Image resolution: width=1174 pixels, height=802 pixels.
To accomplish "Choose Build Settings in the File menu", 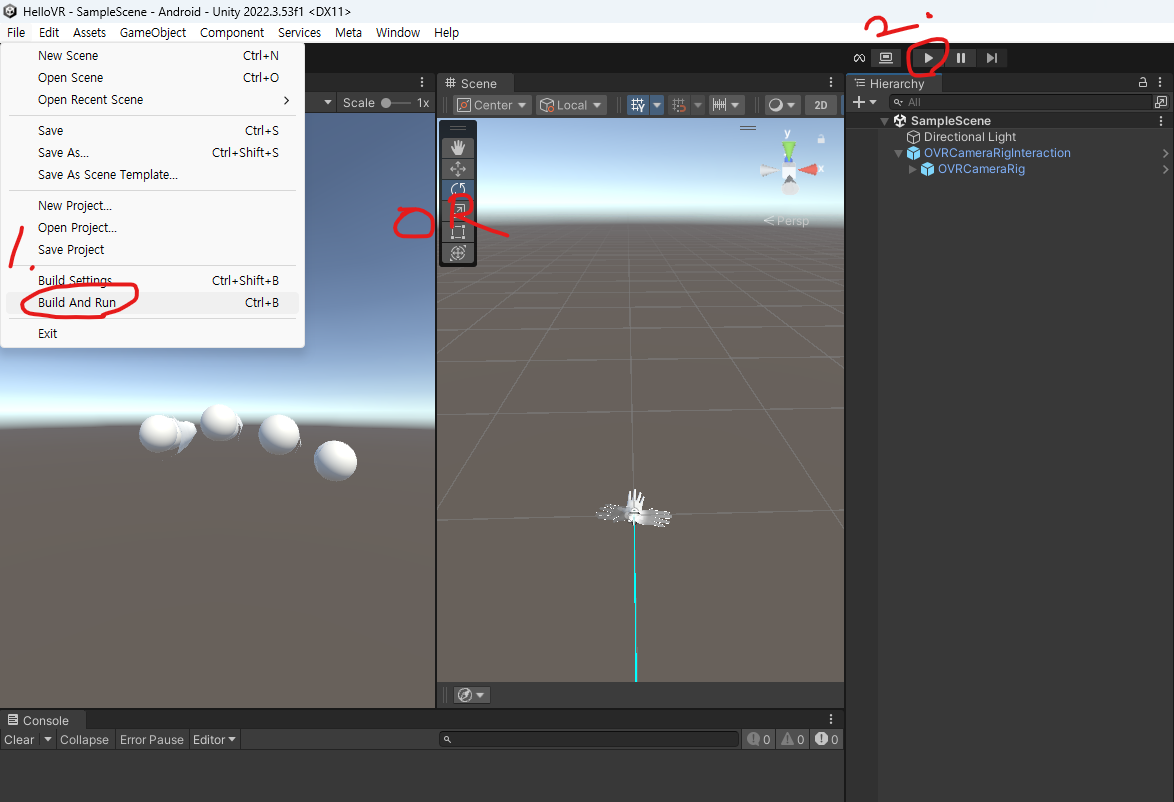I will (x=153, y=281).
